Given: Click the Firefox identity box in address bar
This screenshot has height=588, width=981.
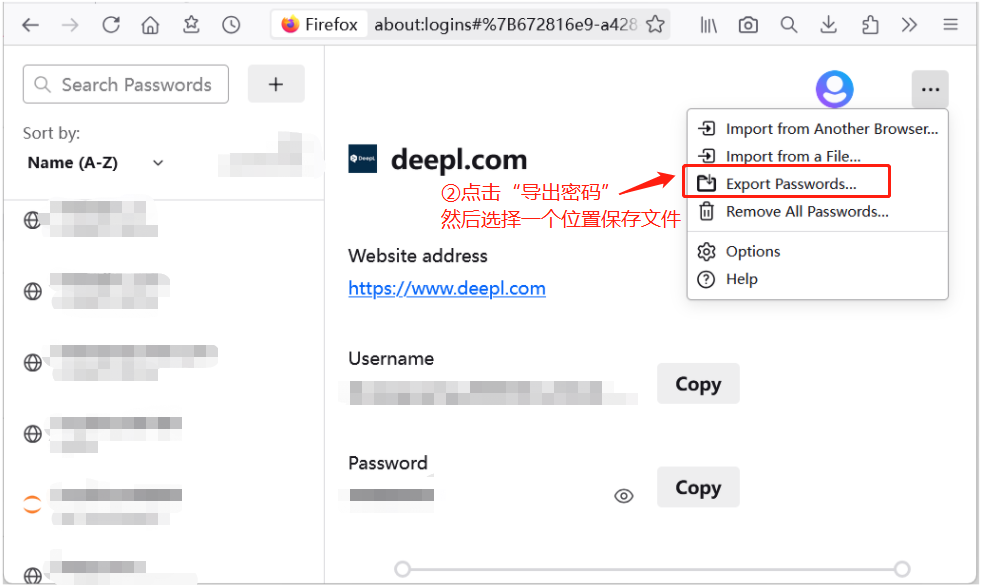Looking at the screenshot, I should [x=320, y=24].
